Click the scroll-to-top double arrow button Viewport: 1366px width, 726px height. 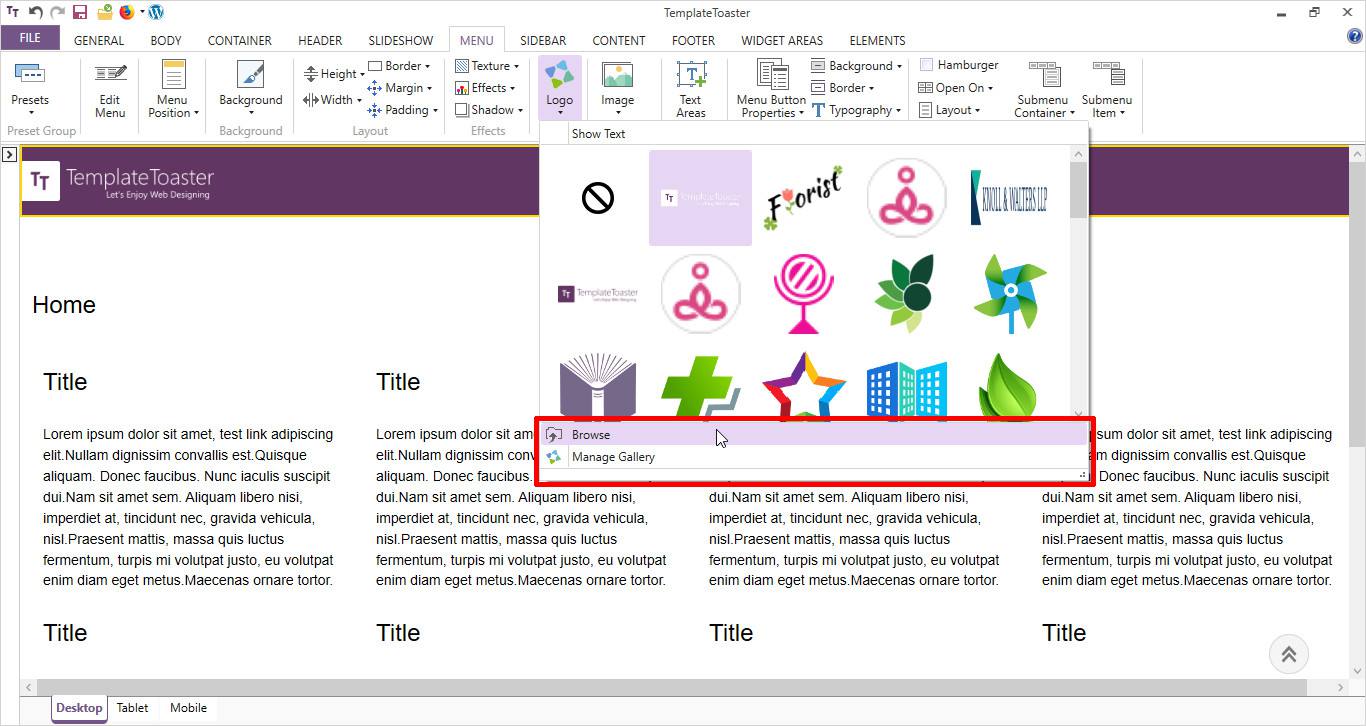1288,655
